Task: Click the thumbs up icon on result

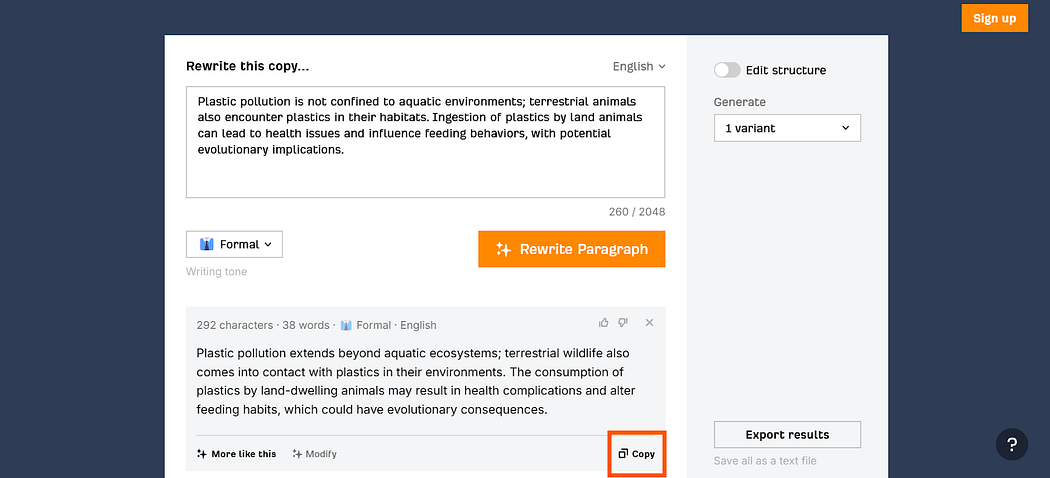Action: [603, 323]
